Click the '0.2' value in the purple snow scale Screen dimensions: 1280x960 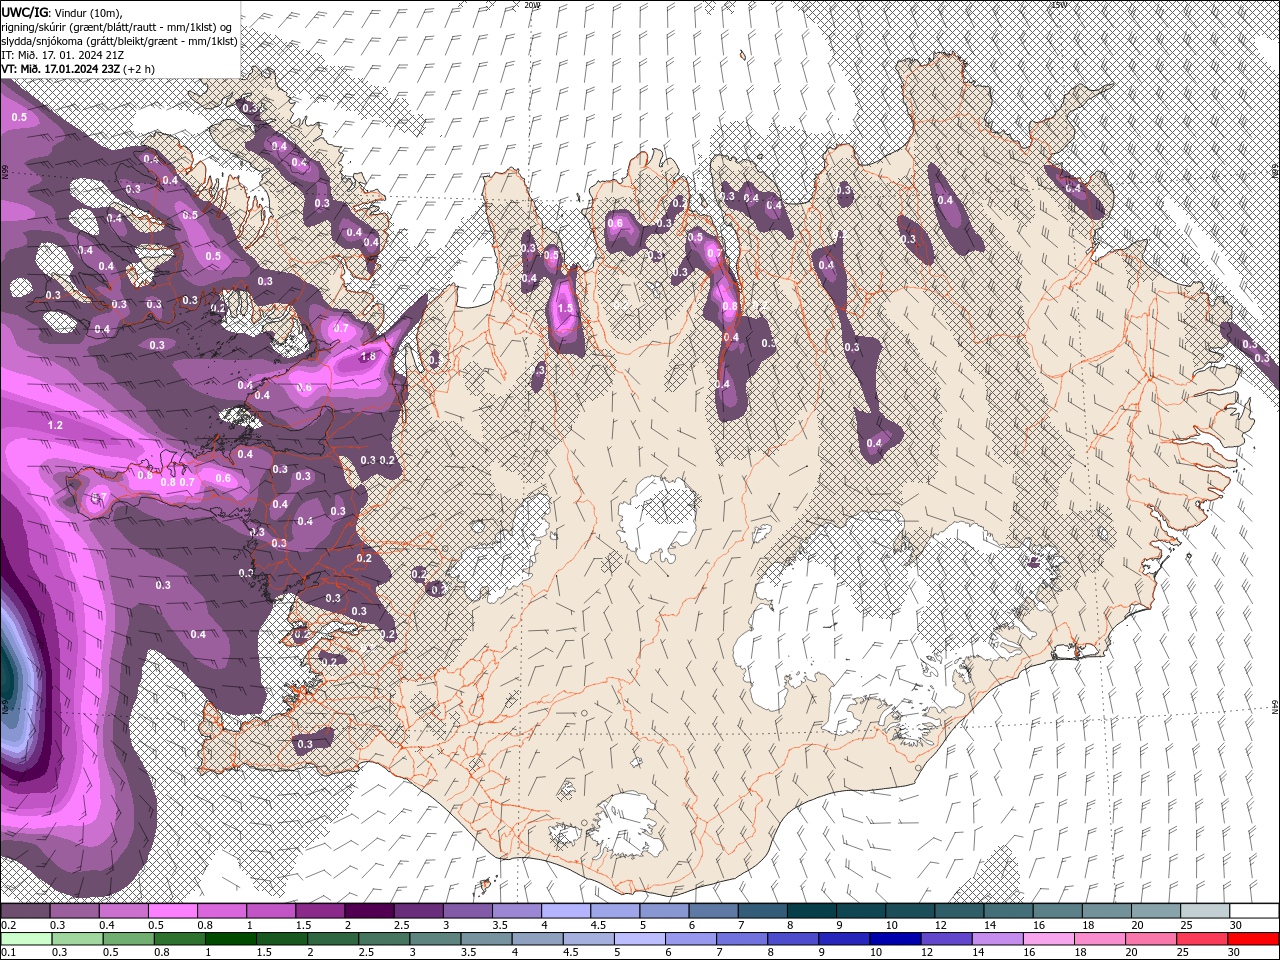pos(9,925)
